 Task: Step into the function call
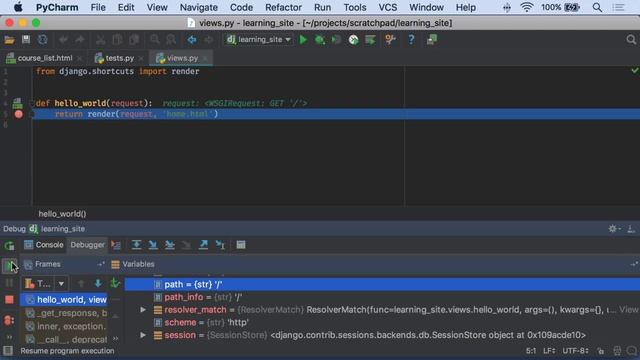coord(153,245)
